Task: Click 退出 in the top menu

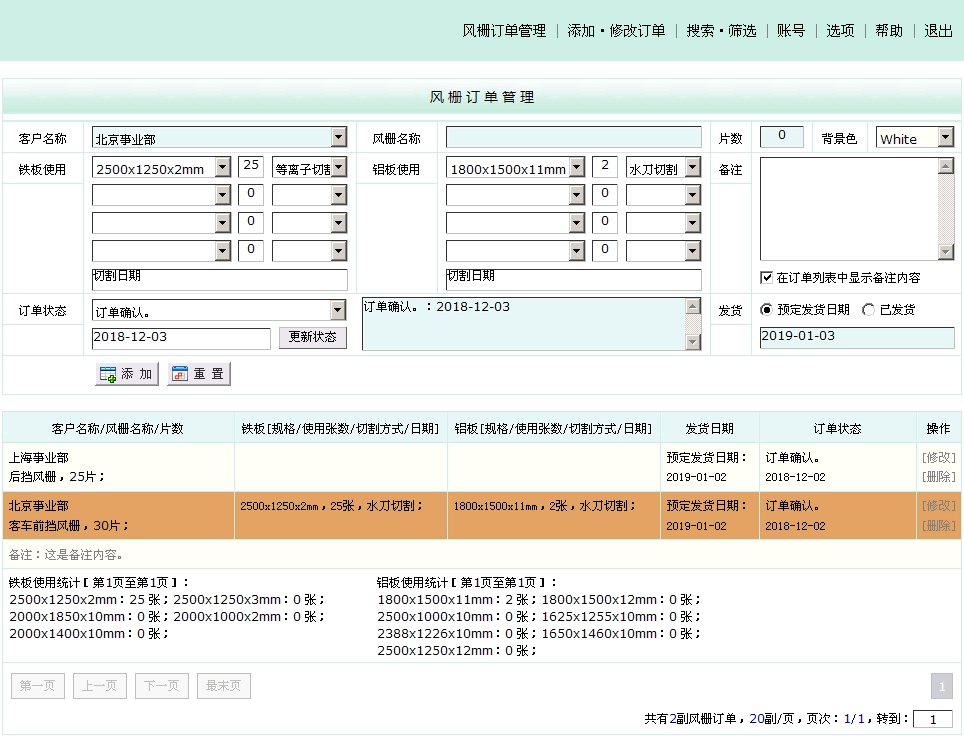Action: (938, 31)
